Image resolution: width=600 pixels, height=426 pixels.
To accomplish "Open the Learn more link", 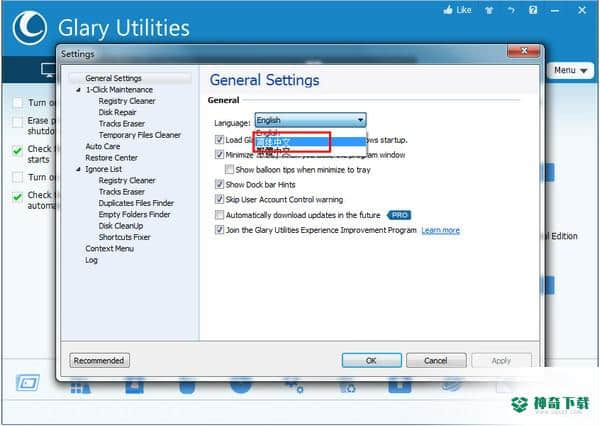I will coord(440,230).
